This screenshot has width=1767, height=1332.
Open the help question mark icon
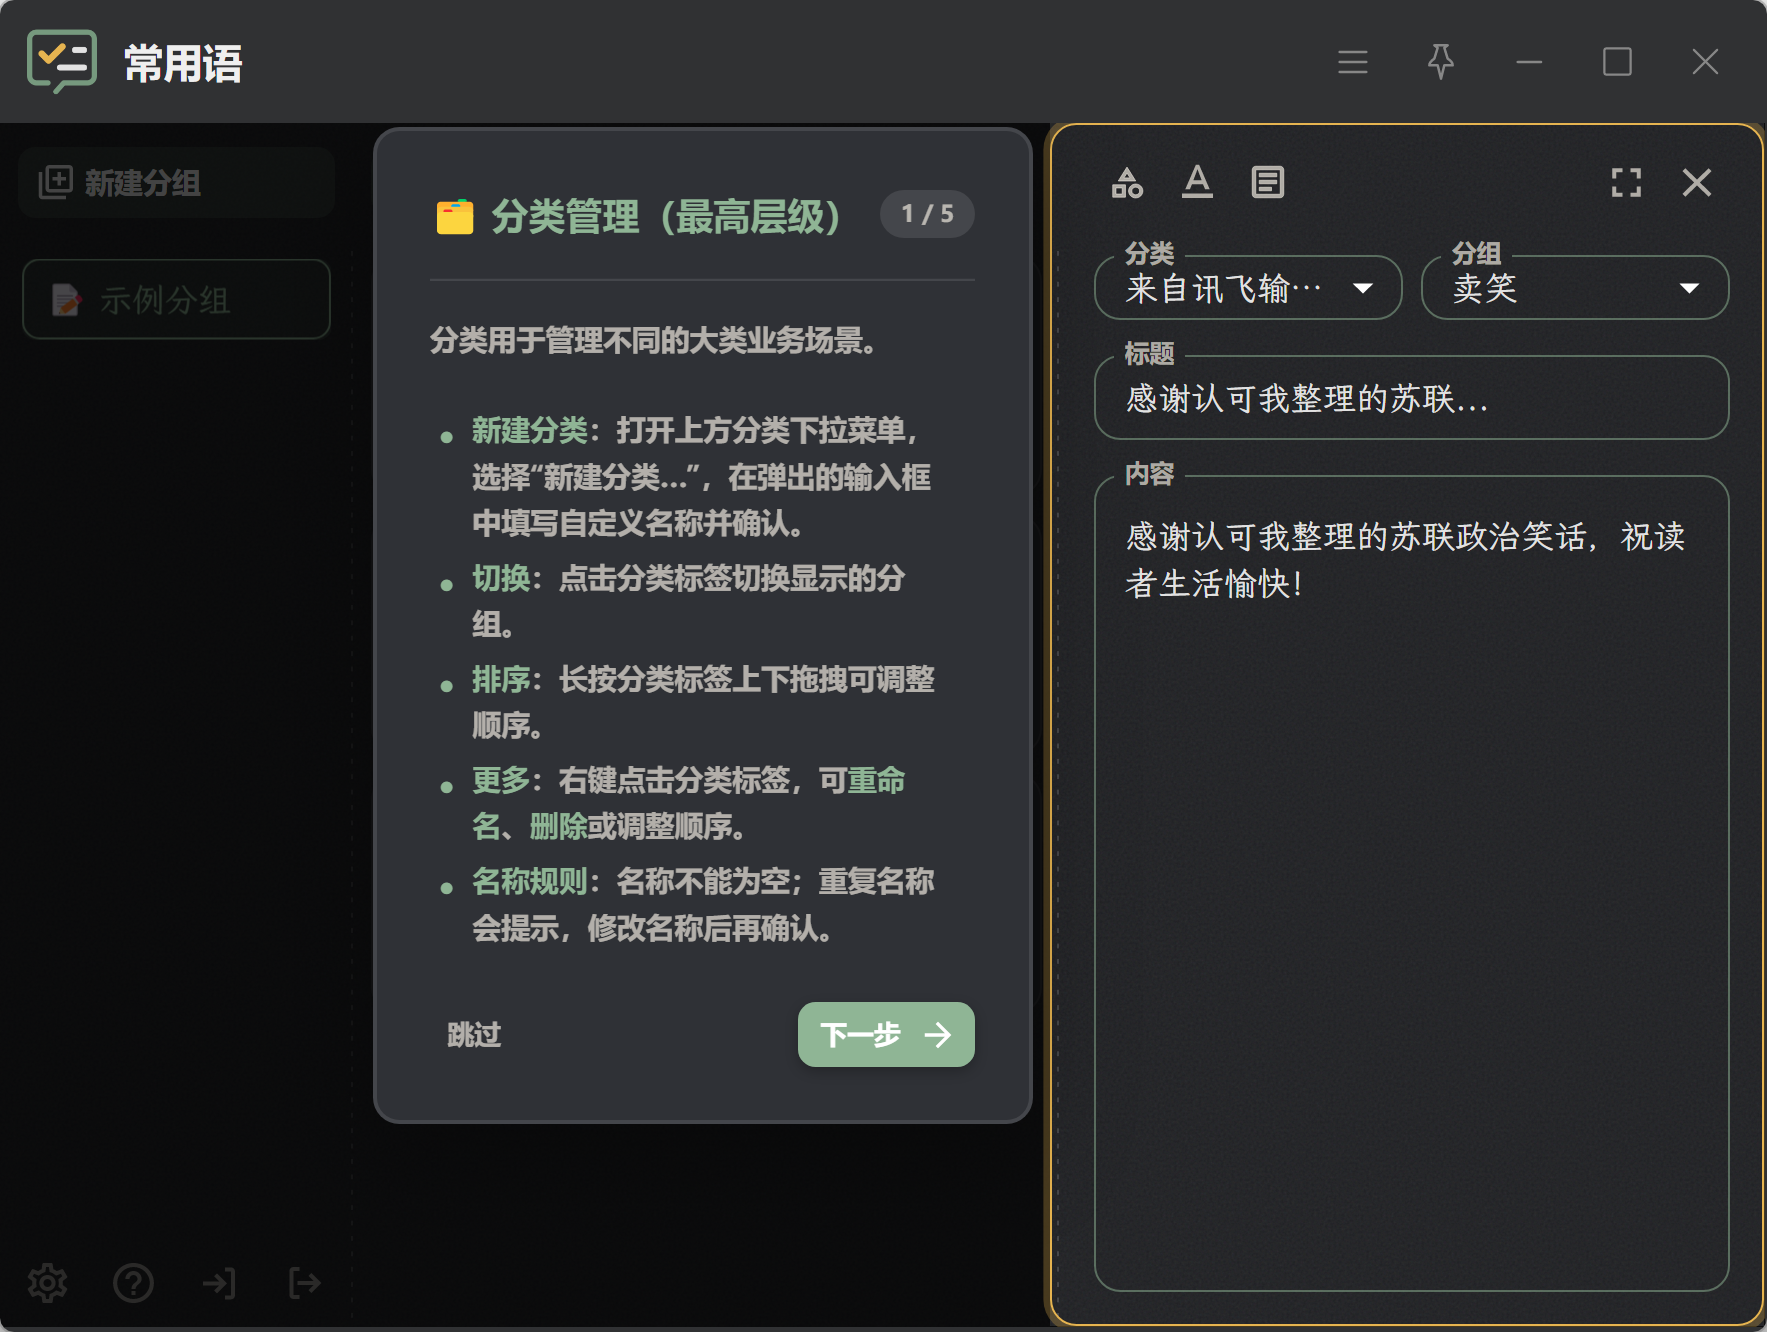[133, 1282]
